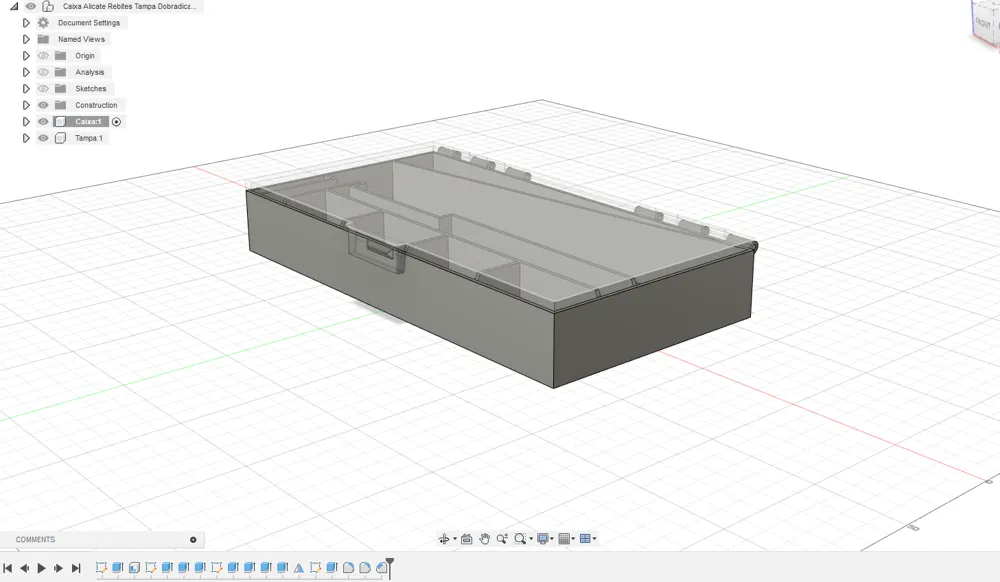The height and width of the screenshot is (582, 1000).
Task: Click the Sketches folder icon
Action: point(61,89)
